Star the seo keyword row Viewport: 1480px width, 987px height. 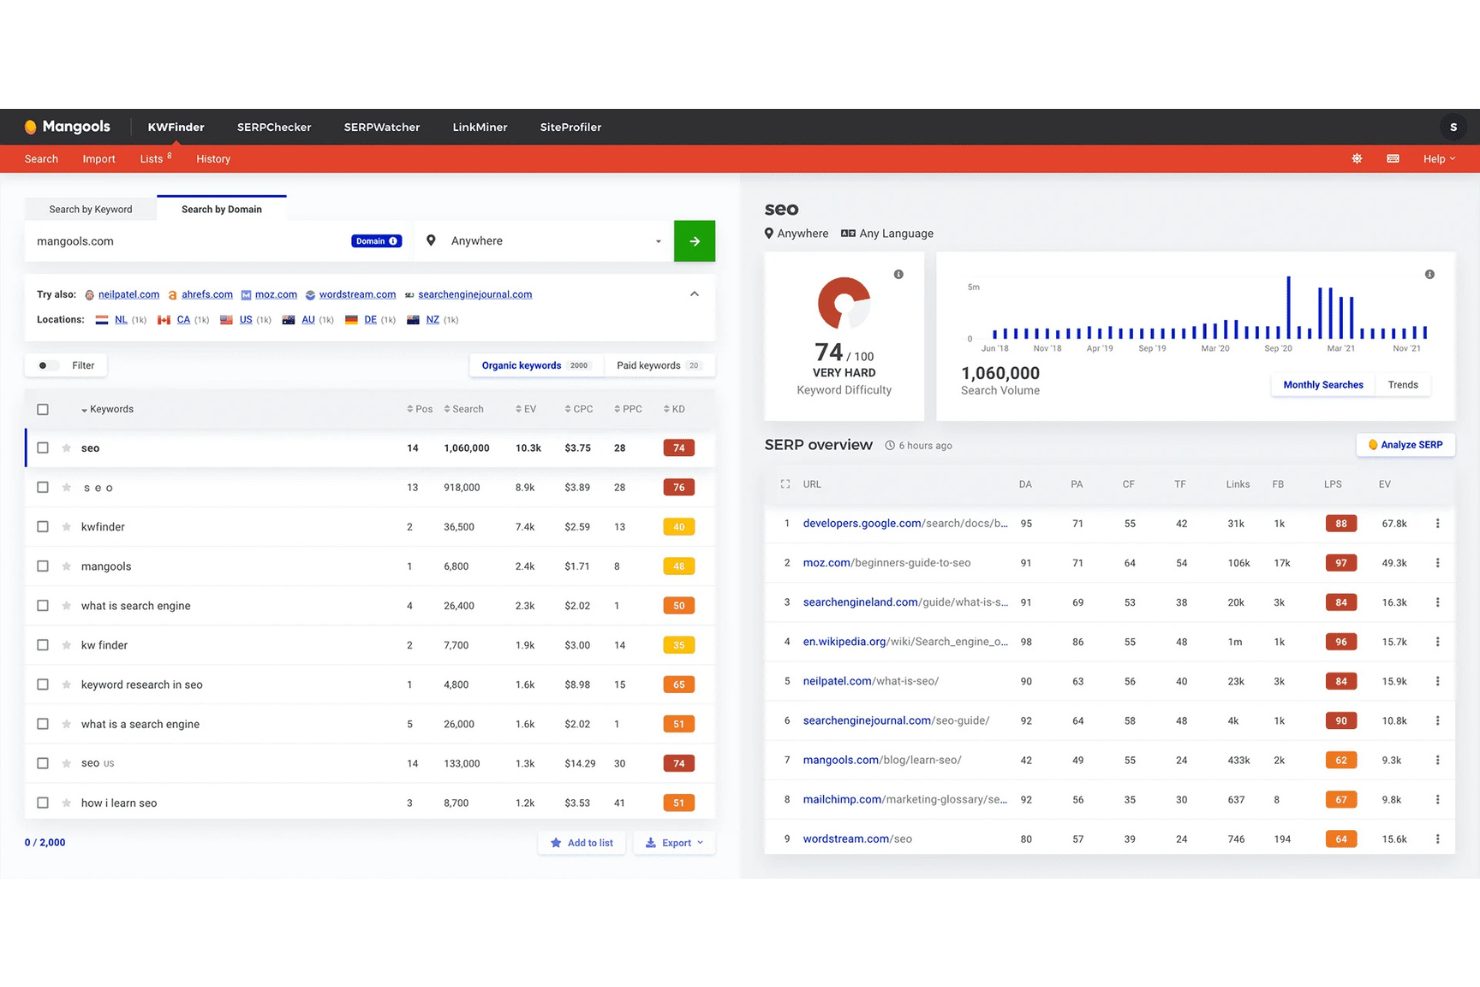[x=67, y=448]
